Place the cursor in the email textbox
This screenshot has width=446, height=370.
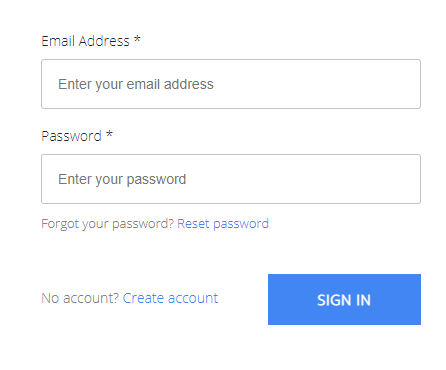[231, 84]
